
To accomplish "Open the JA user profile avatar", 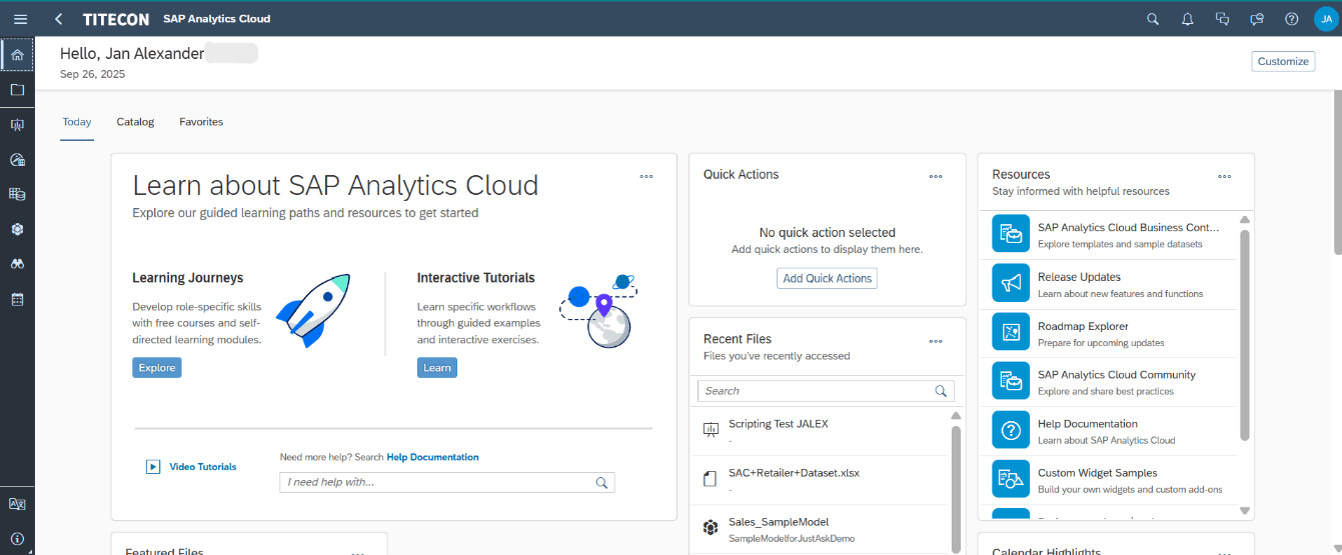I will [1325, 19].
